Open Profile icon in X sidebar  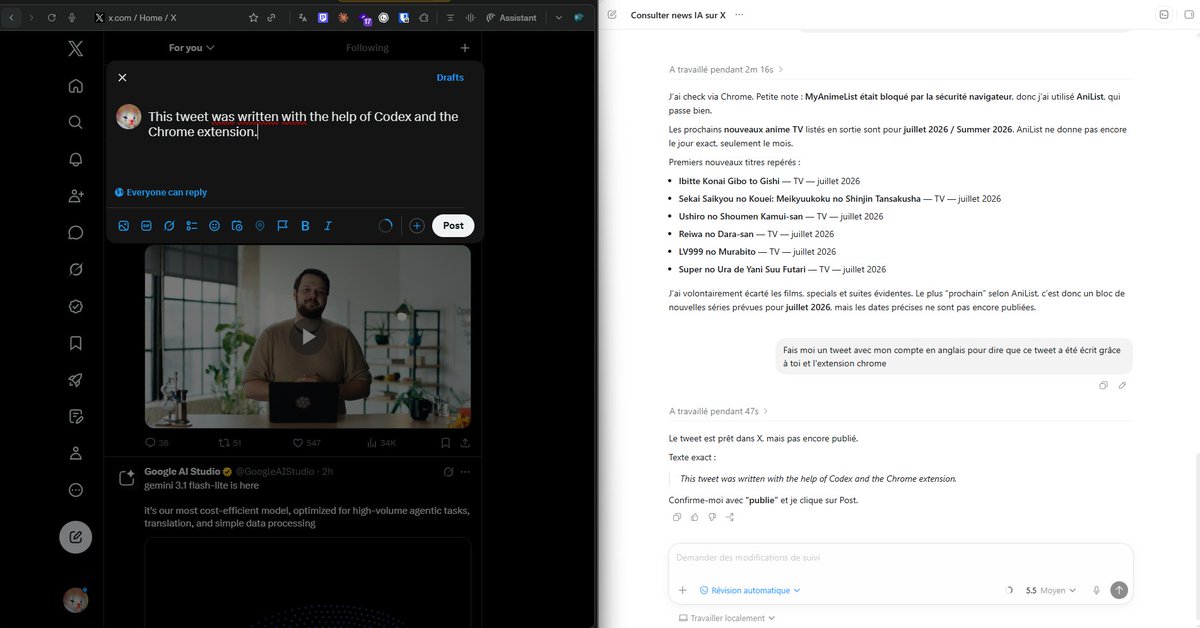pos(76,453)
